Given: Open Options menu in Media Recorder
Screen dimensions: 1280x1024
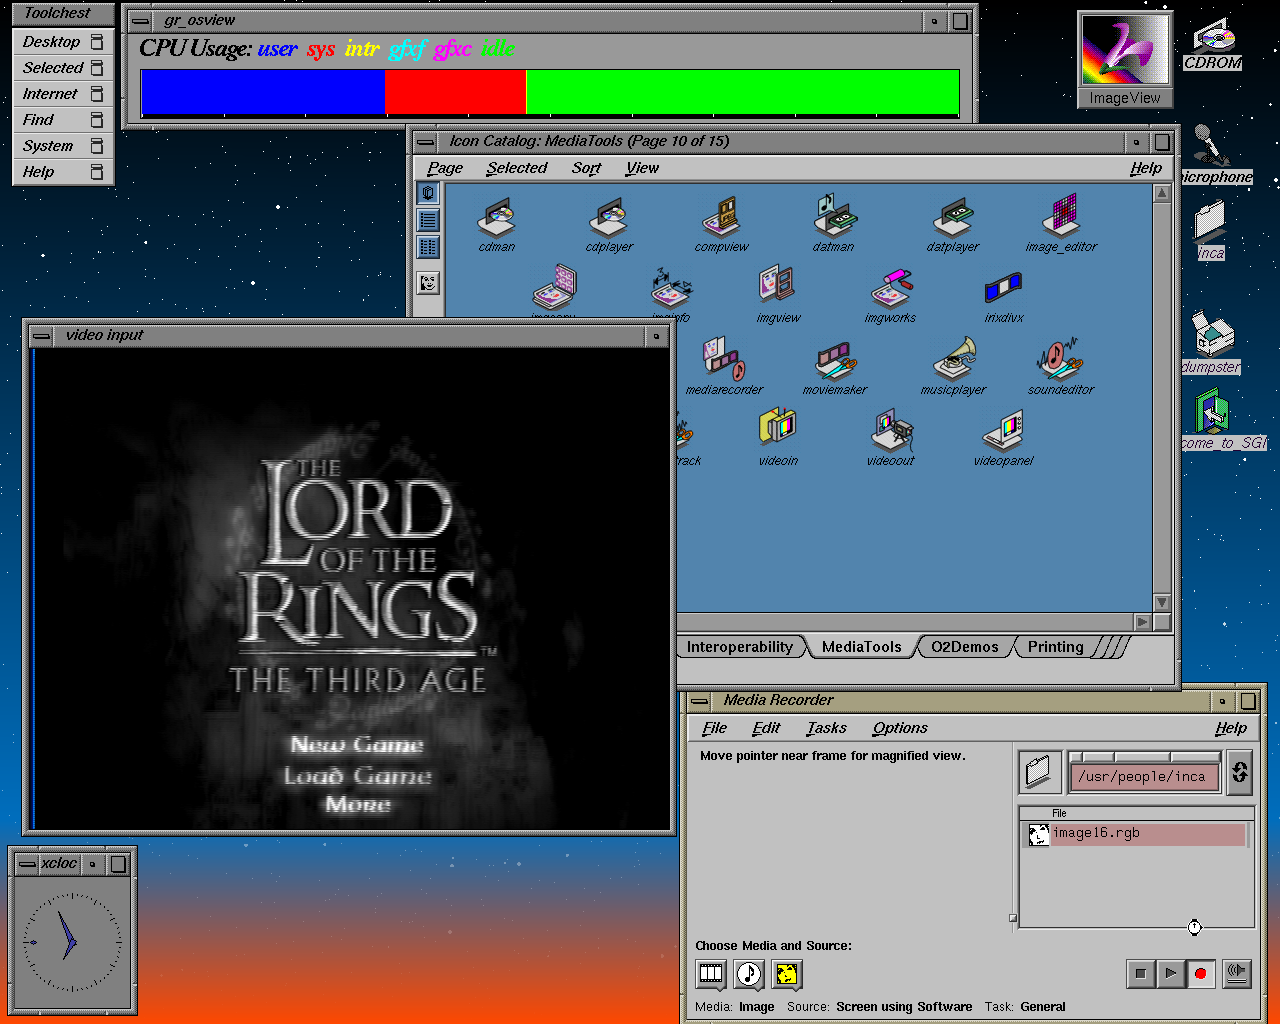Looking at the screenshot, I should click(x=900, y=728).
